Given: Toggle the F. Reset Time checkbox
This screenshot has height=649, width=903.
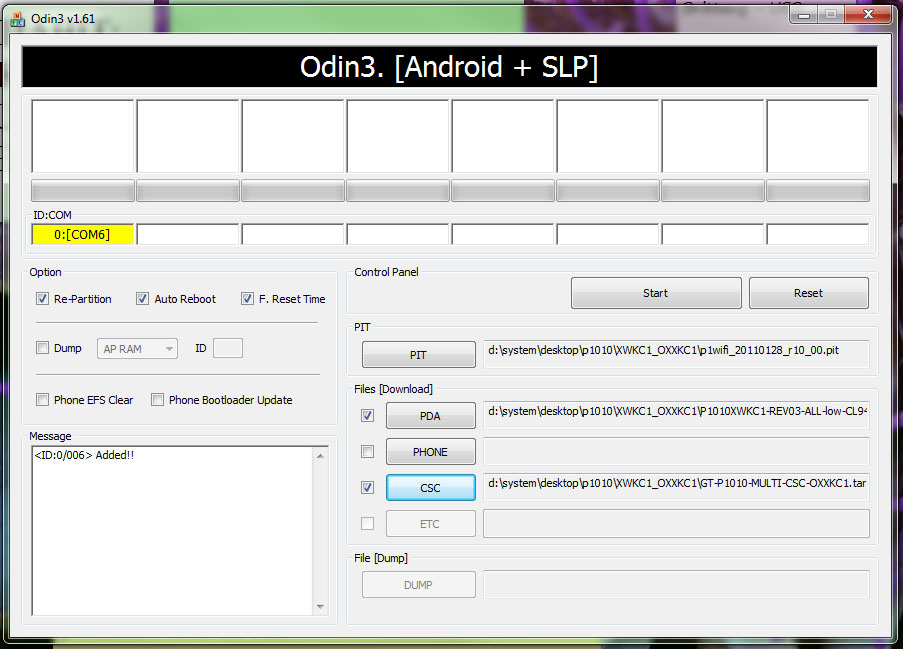Looking at the screenshot, I should 247,298.
